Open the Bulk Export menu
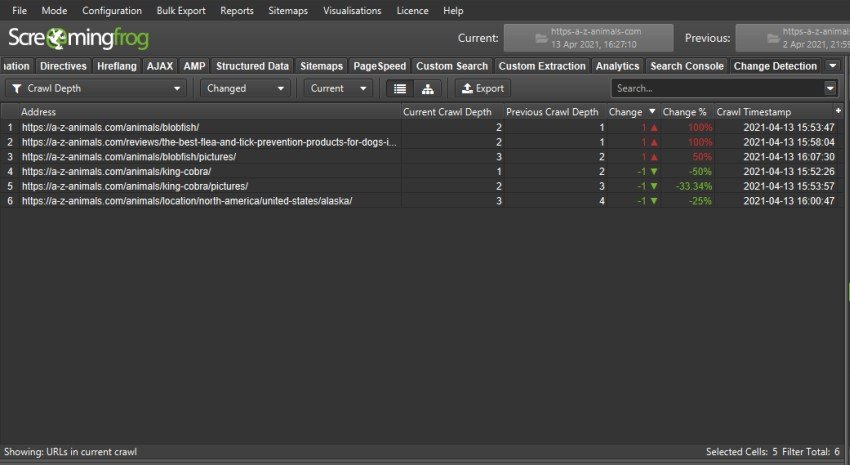Viewport: 850px width, 465px height. 181,10
